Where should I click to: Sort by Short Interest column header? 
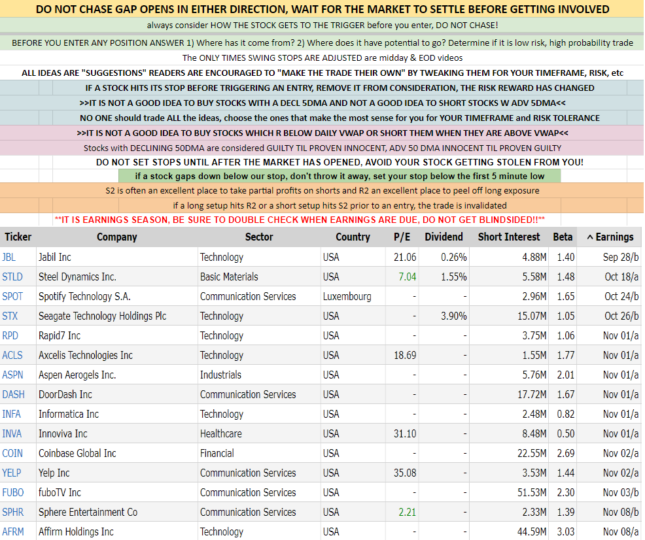tap(510, 237)
